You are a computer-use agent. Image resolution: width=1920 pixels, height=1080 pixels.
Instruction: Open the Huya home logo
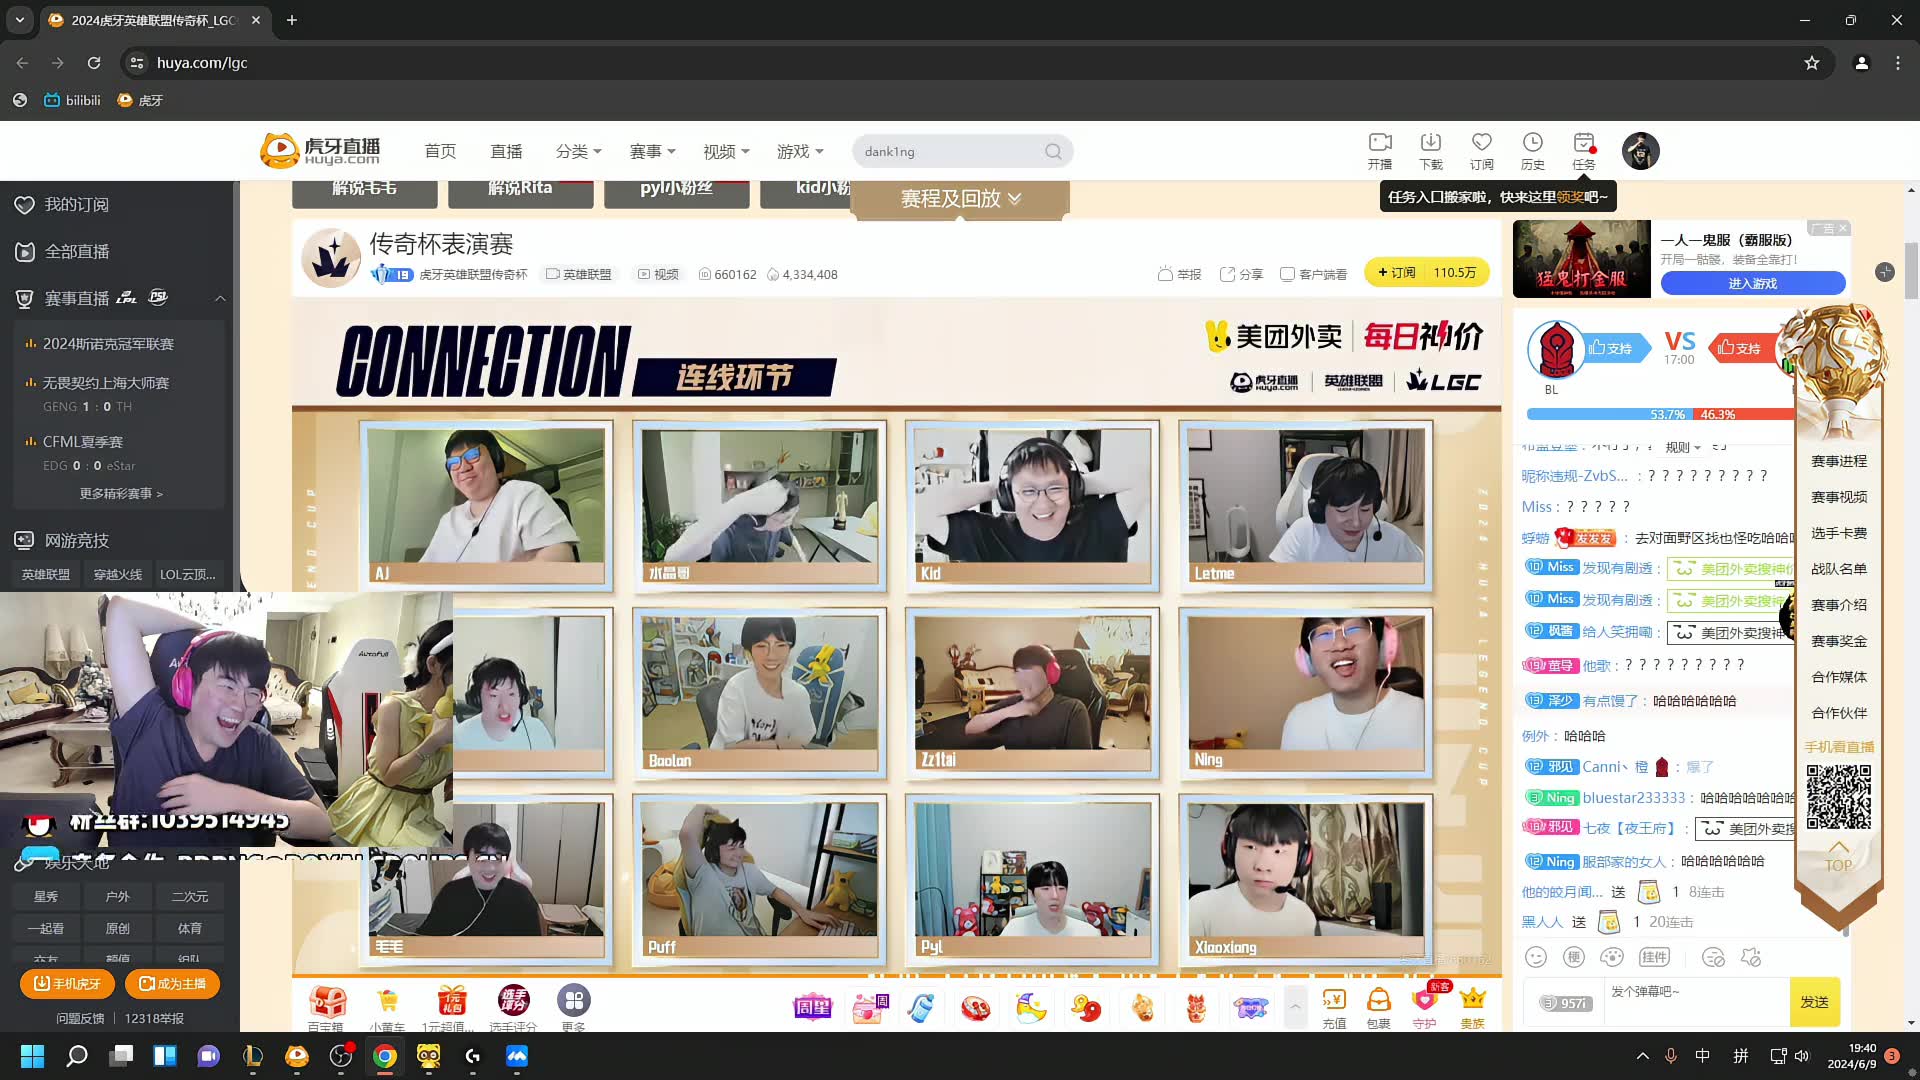click(x=320, y=151)
